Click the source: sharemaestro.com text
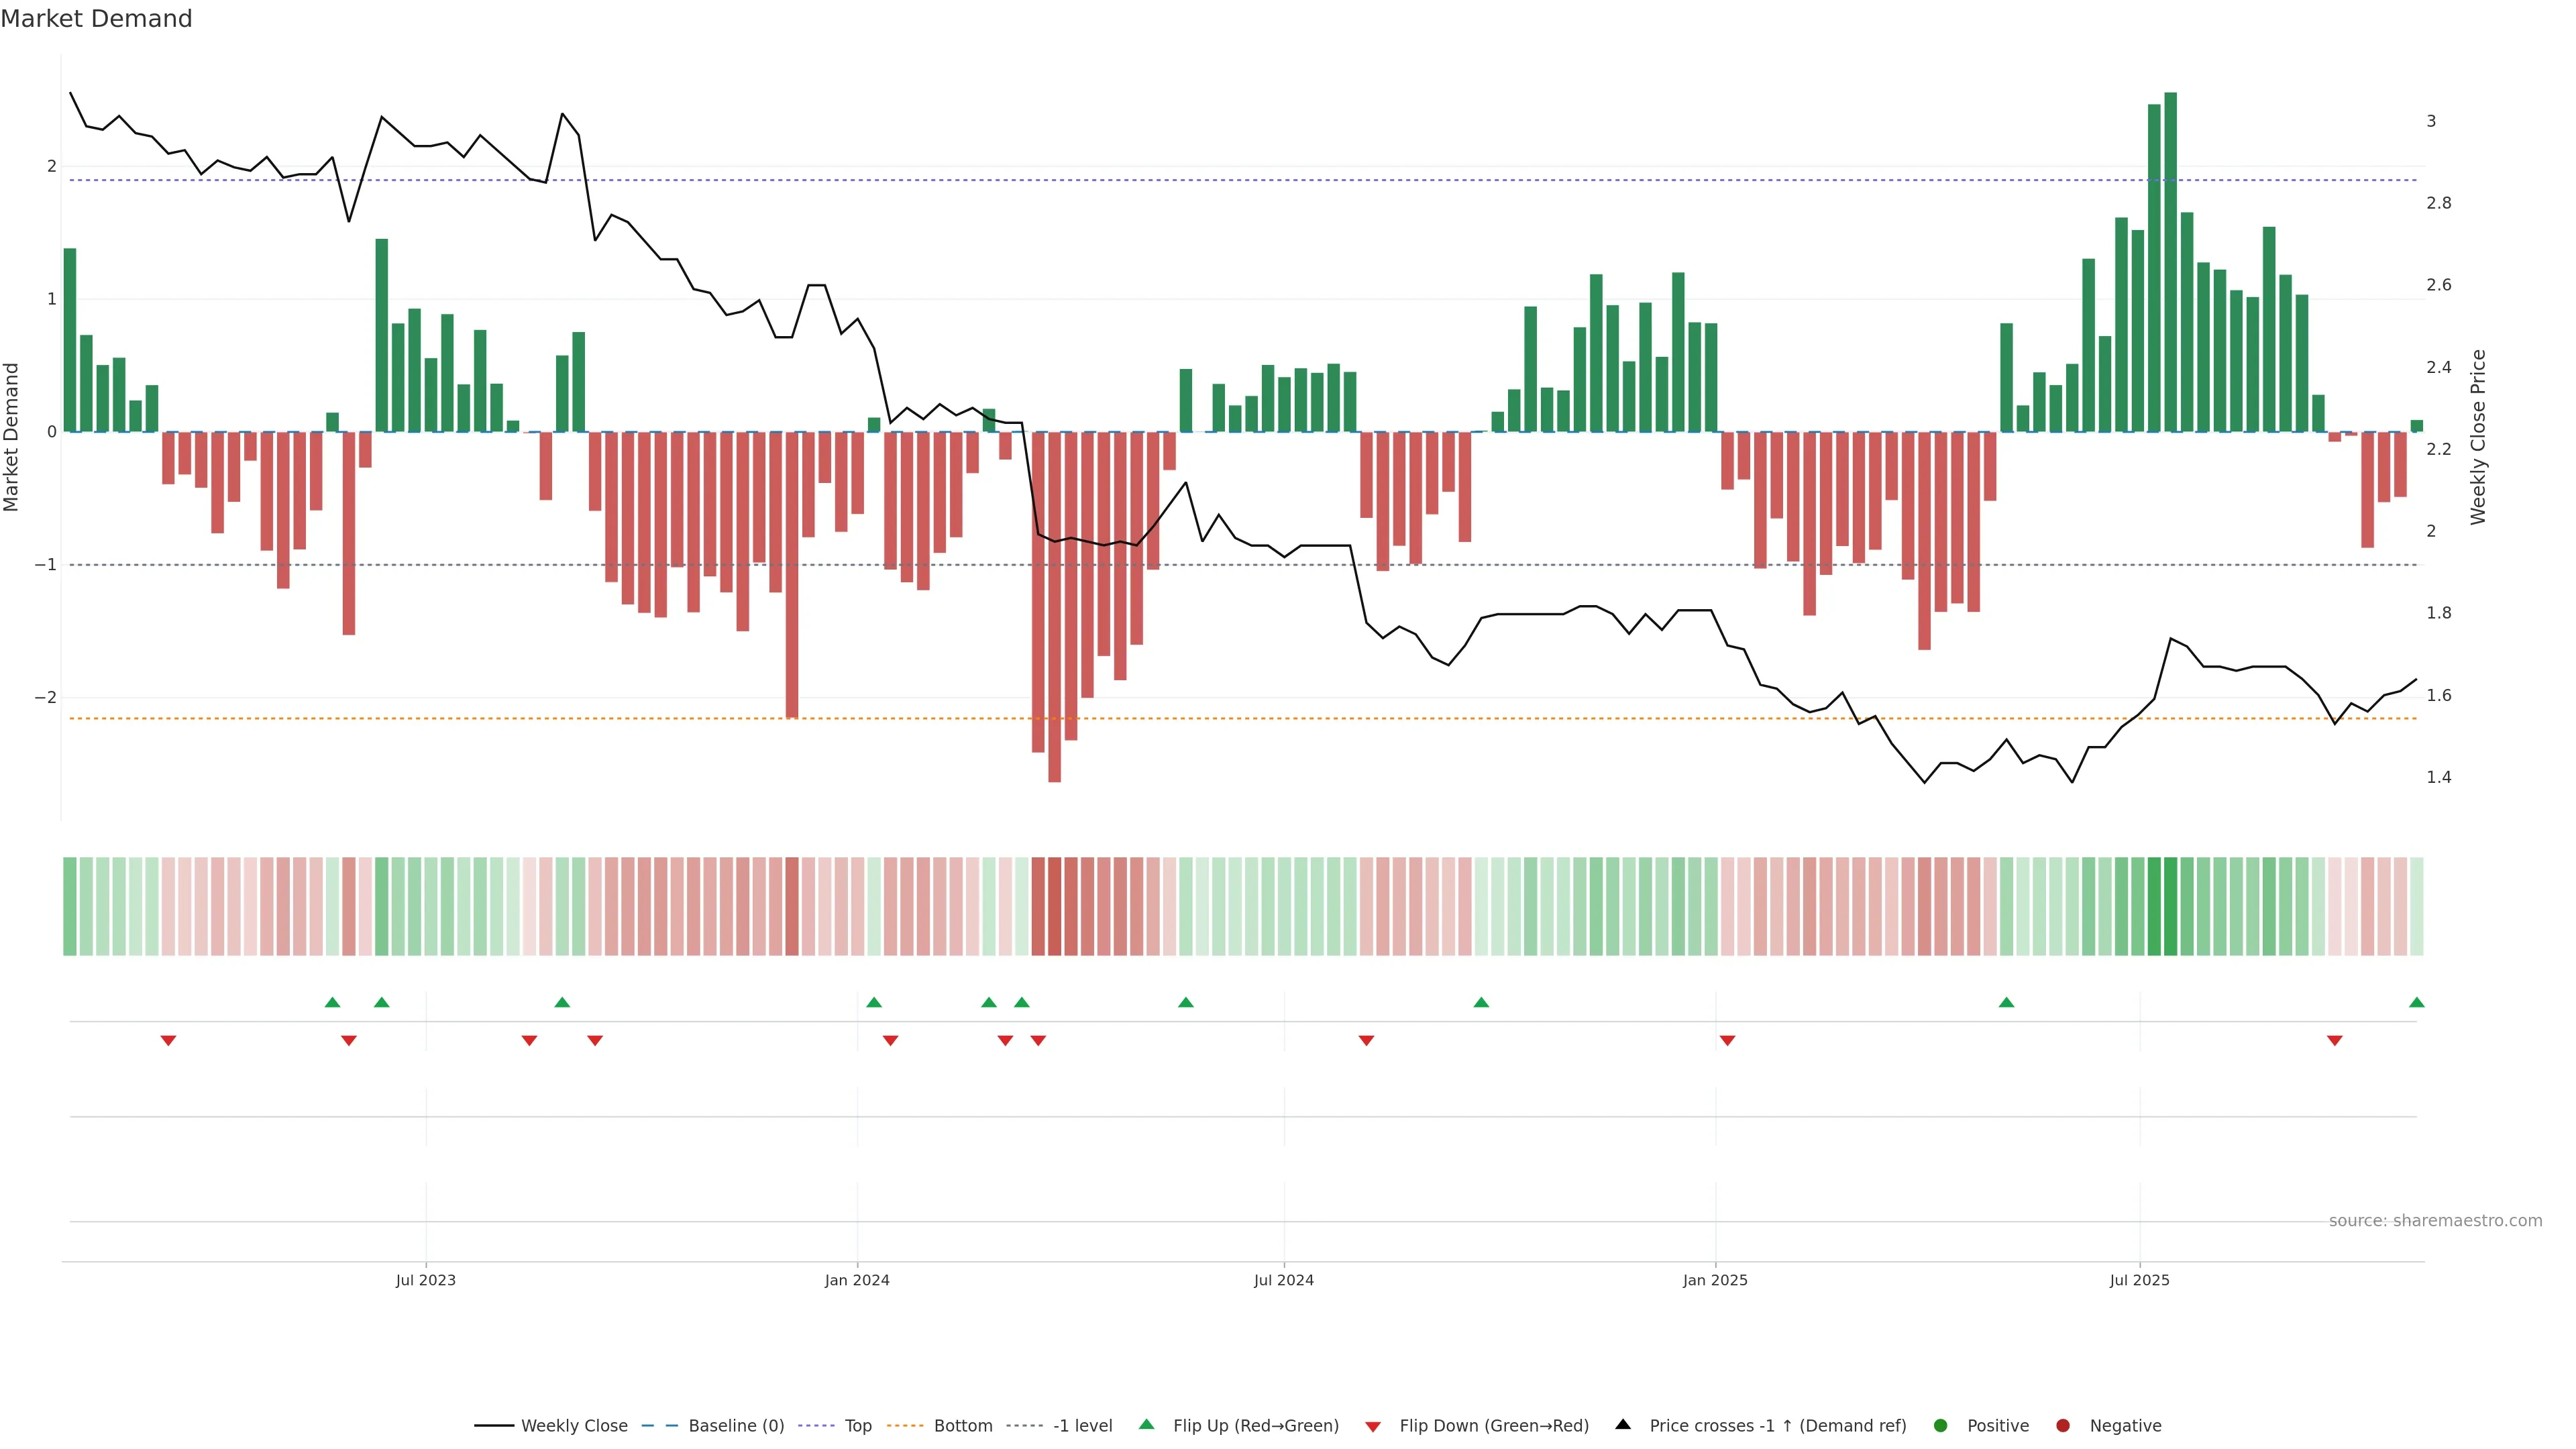This screenshot has width=2576, height=1449. pos(2435,1221)
